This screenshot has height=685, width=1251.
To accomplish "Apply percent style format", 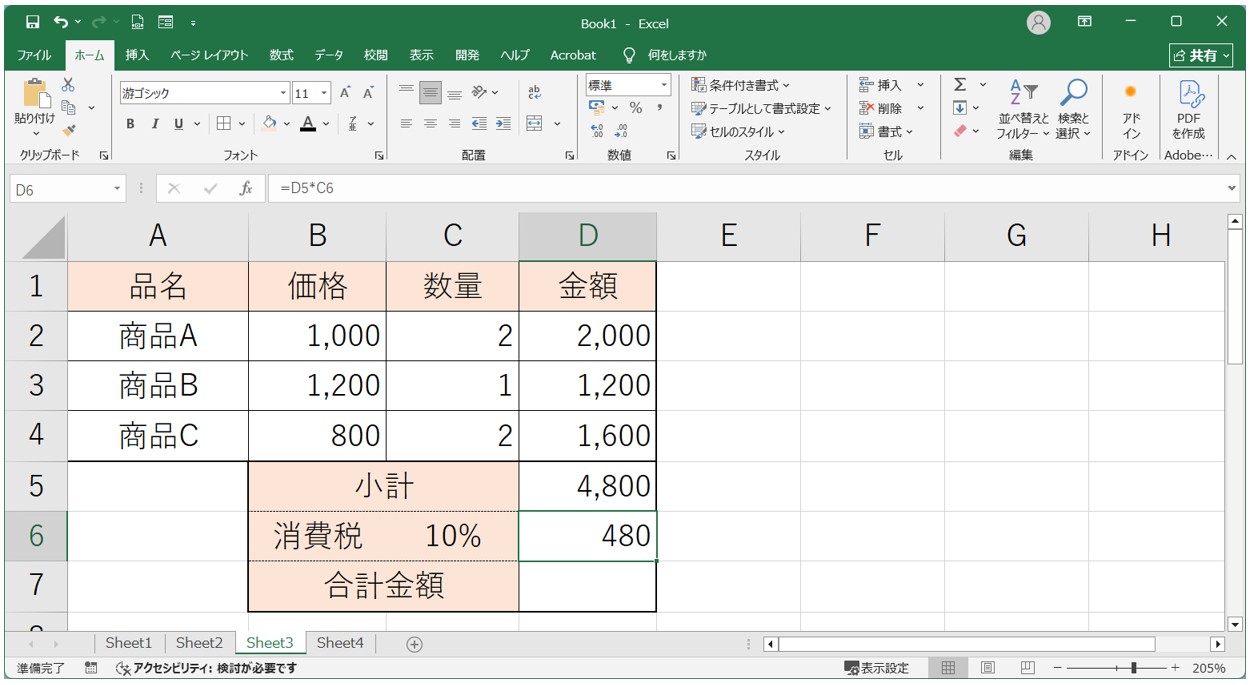I will tap(635, 108).
